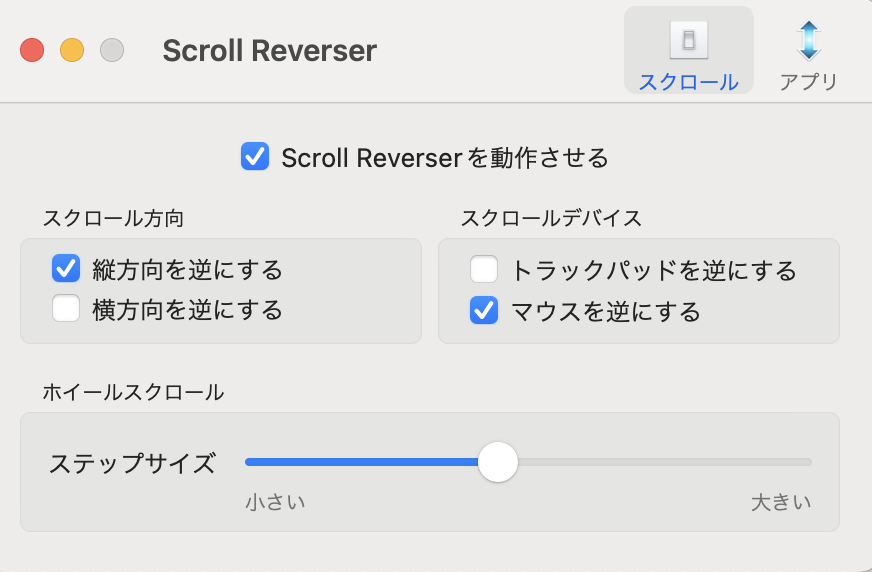Click the Scroll Reverser window title
Screen dimensions: 872x572
[x=269, y=50]
